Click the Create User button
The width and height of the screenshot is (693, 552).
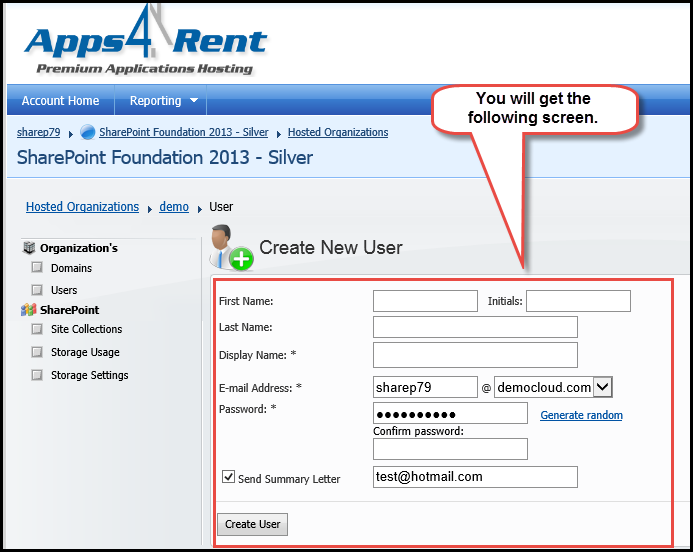tap(252, 524)
